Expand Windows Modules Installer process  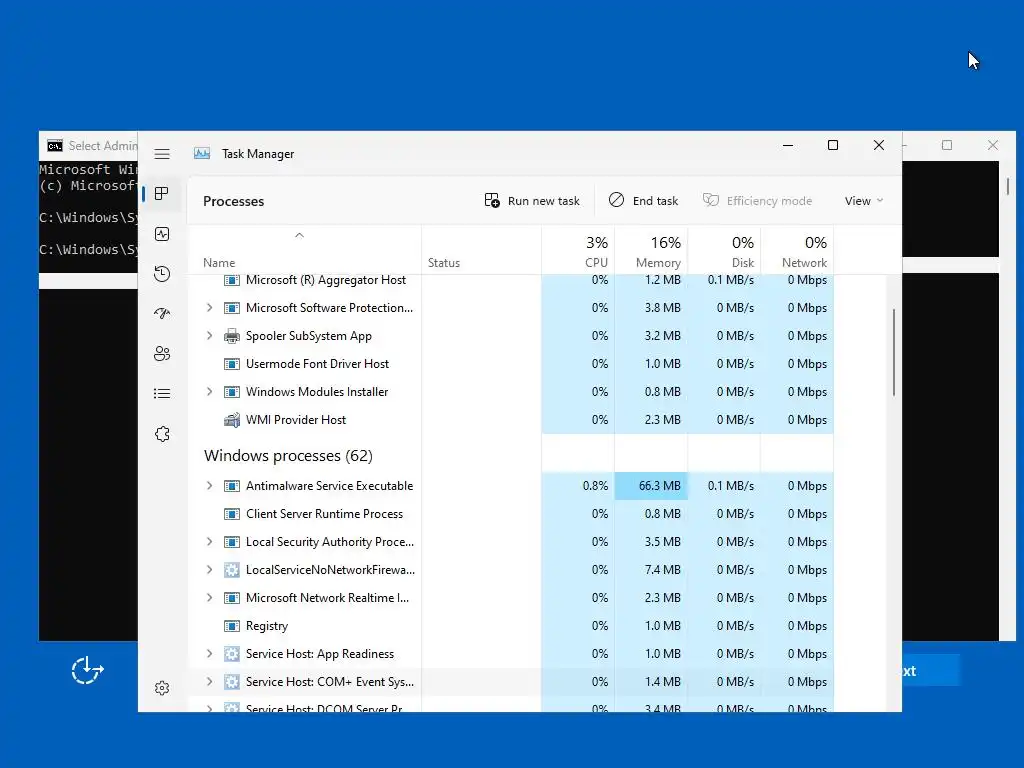[x=209, y=392]
